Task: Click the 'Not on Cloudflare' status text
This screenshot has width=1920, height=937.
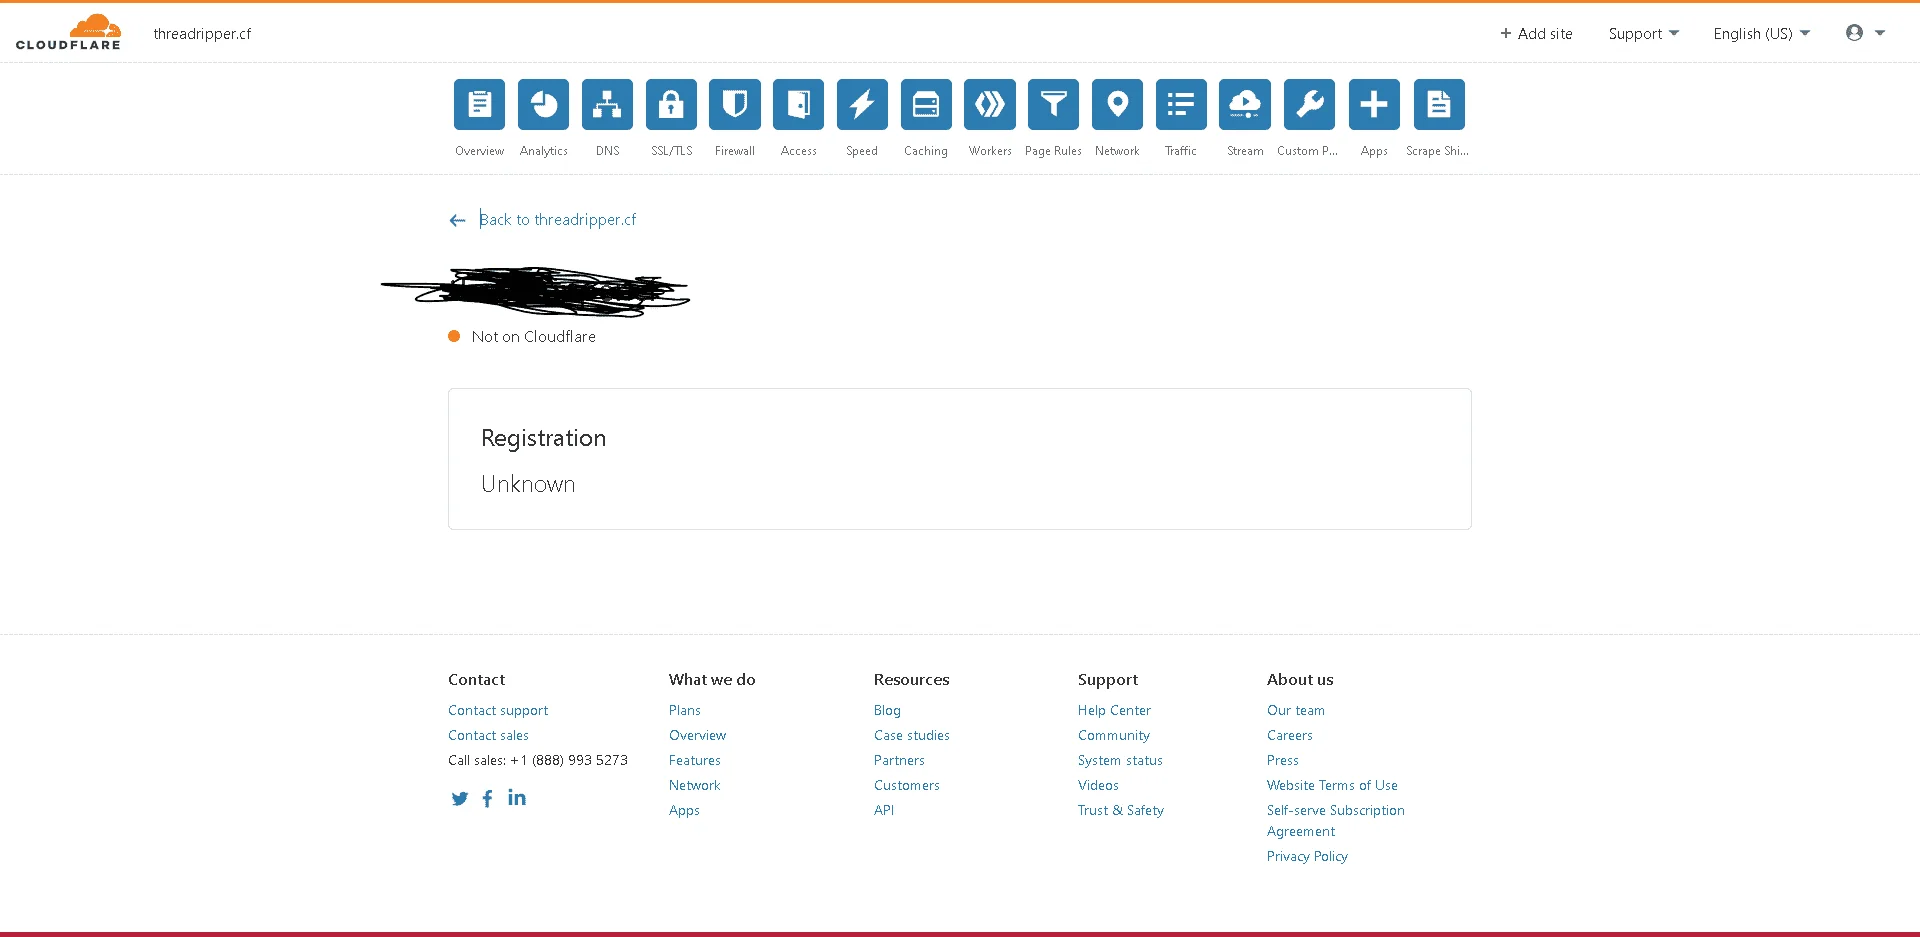Action: (533, 337)
